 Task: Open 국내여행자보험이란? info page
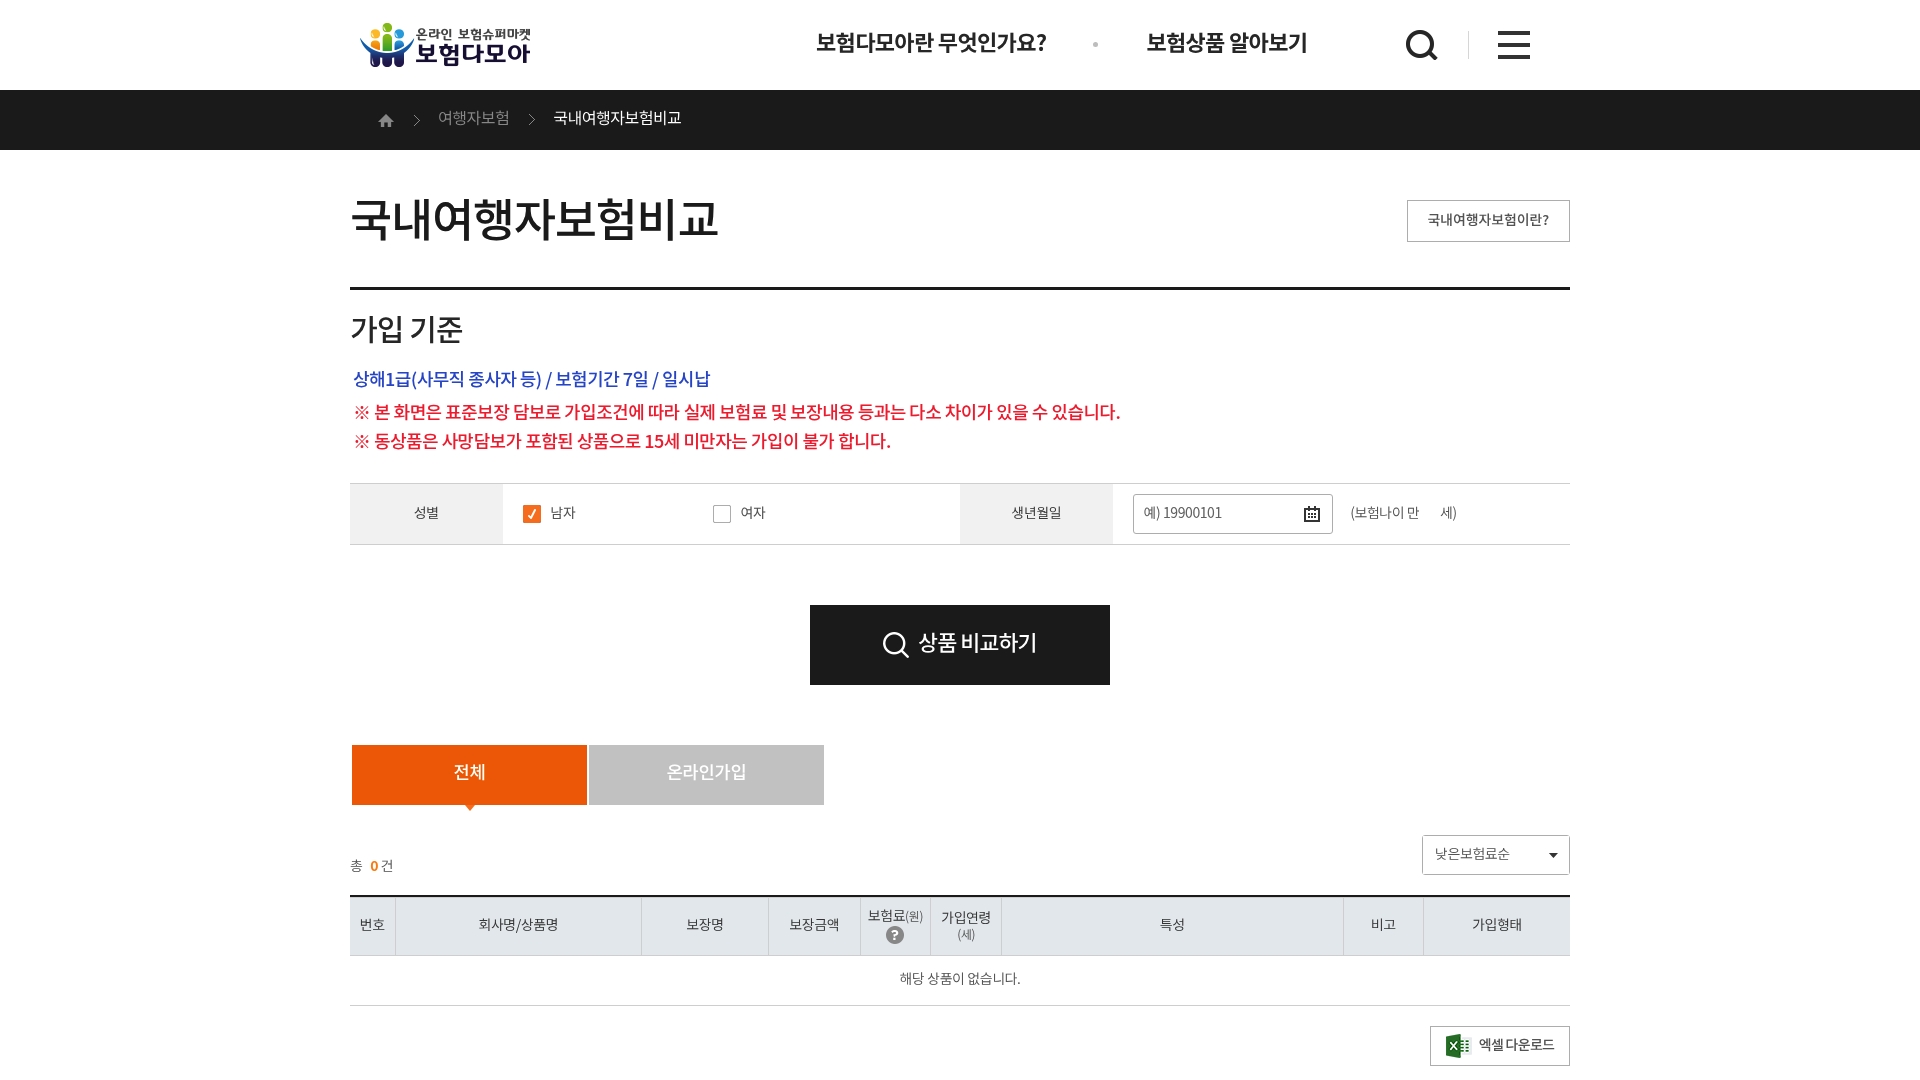1488,221
